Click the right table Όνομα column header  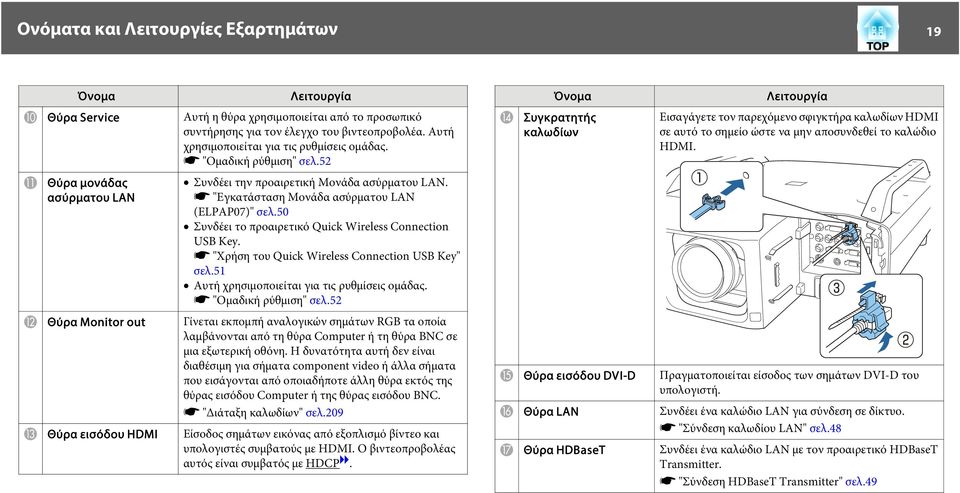tap(574, 96)
